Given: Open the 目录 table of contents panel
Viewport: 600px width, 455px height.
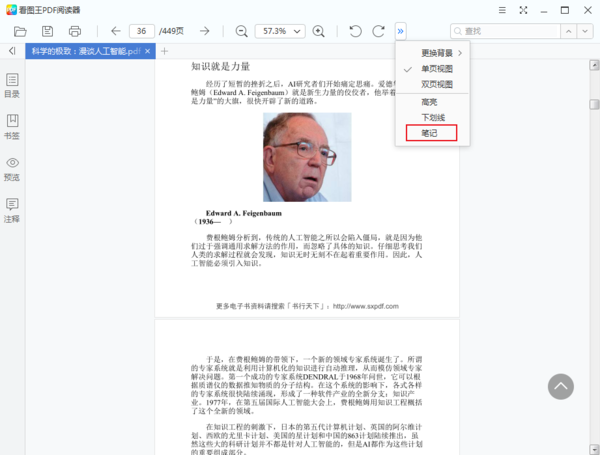Looking at the screenshot, I should pyautogui.click(x=12, y=85).
